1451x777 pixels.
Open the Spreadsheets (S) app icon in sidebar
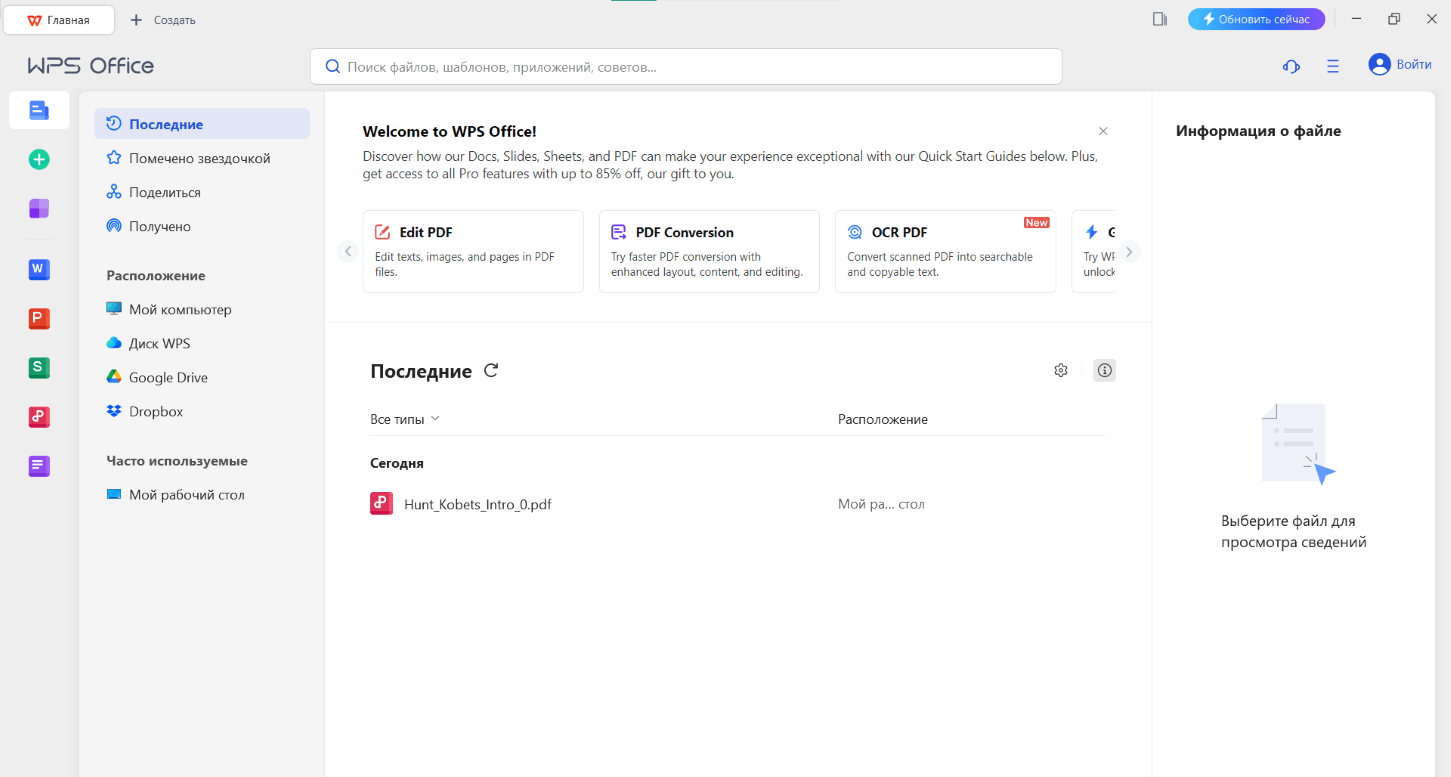(x=39, y=368)
